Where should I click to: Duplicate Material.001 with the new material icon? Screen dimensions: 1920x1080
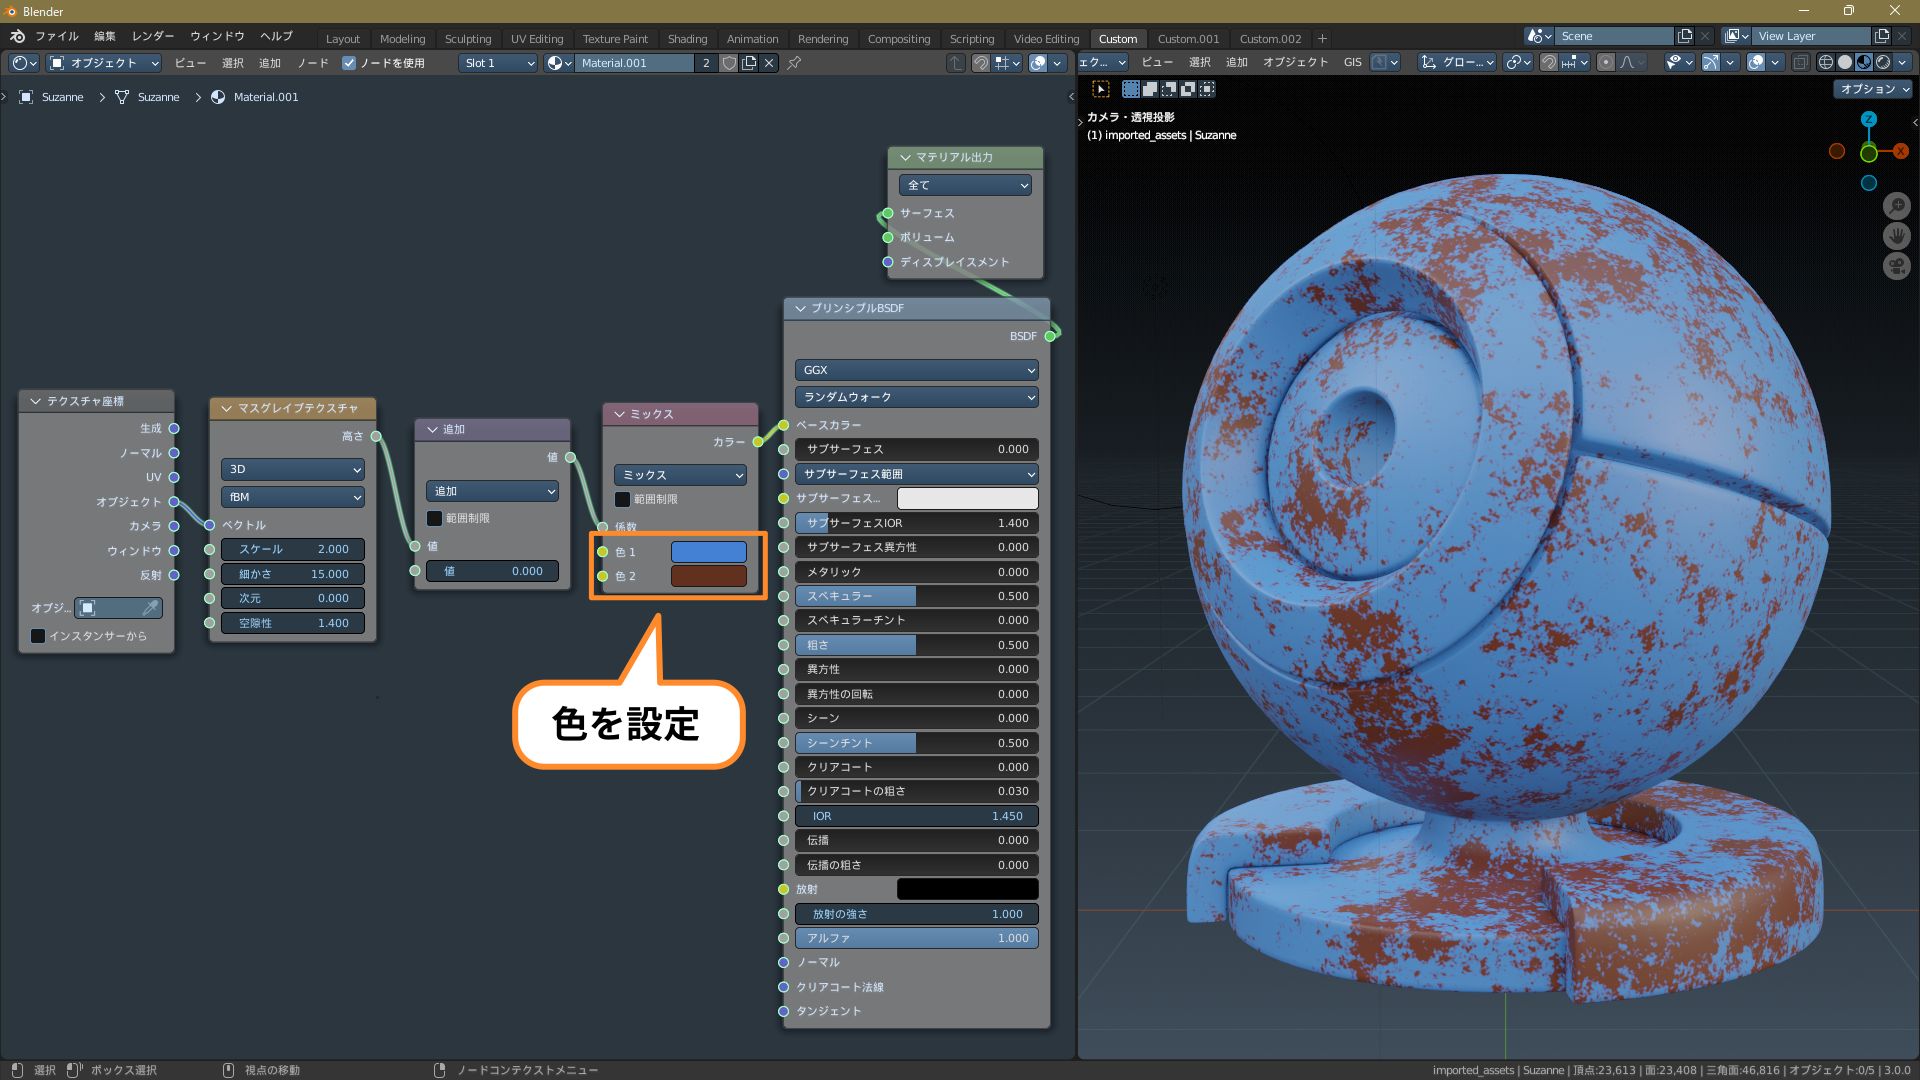click(x=749, y=63)
